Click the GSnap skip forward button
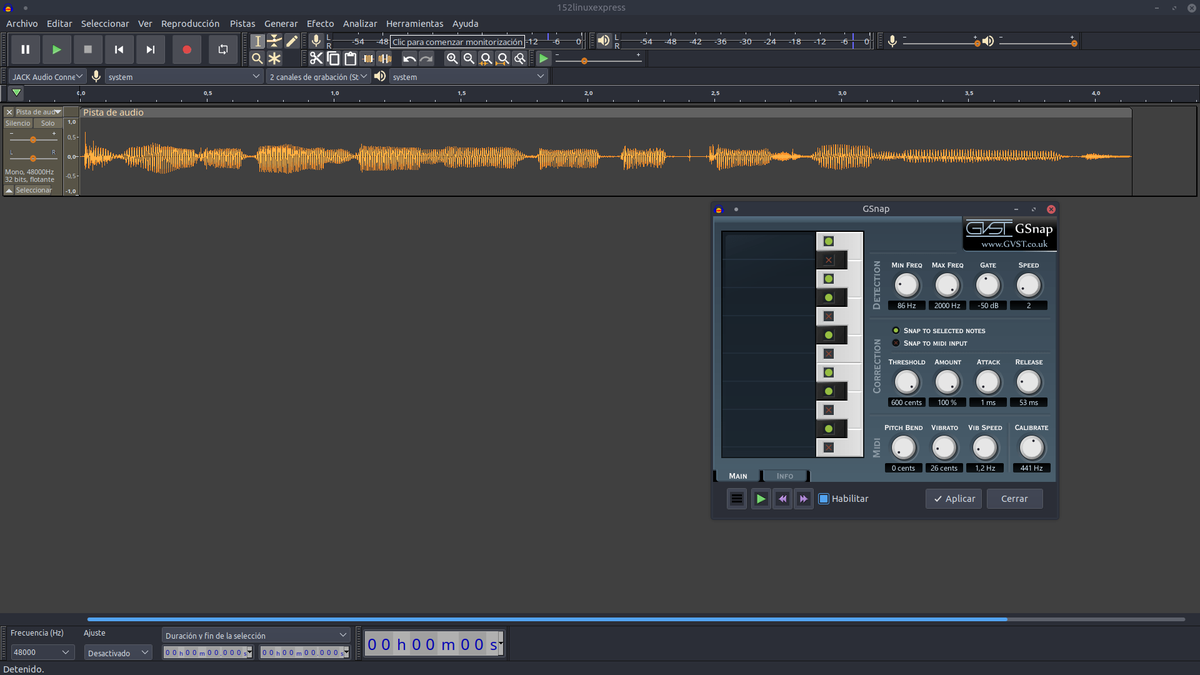This screenshot has height=675, width=1200. pyautogui.click(x=803, y=498)
